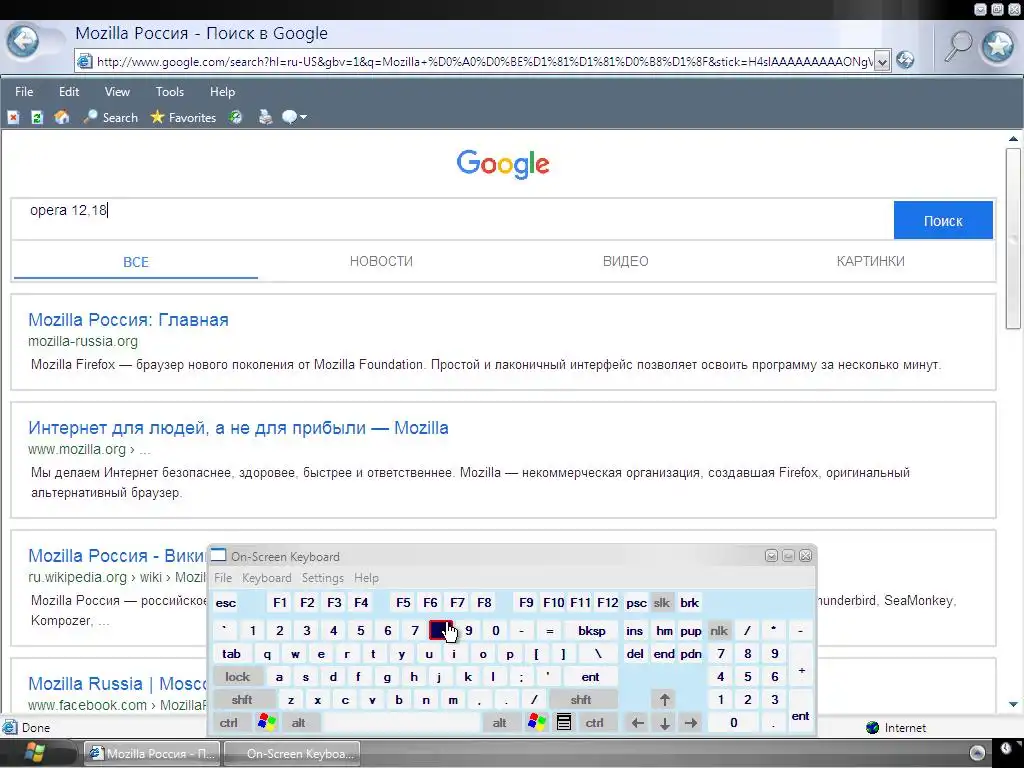This screenshot has height=768, width=1024.
Task: Open the Интернет для людей result link
Action: [238, 428]
